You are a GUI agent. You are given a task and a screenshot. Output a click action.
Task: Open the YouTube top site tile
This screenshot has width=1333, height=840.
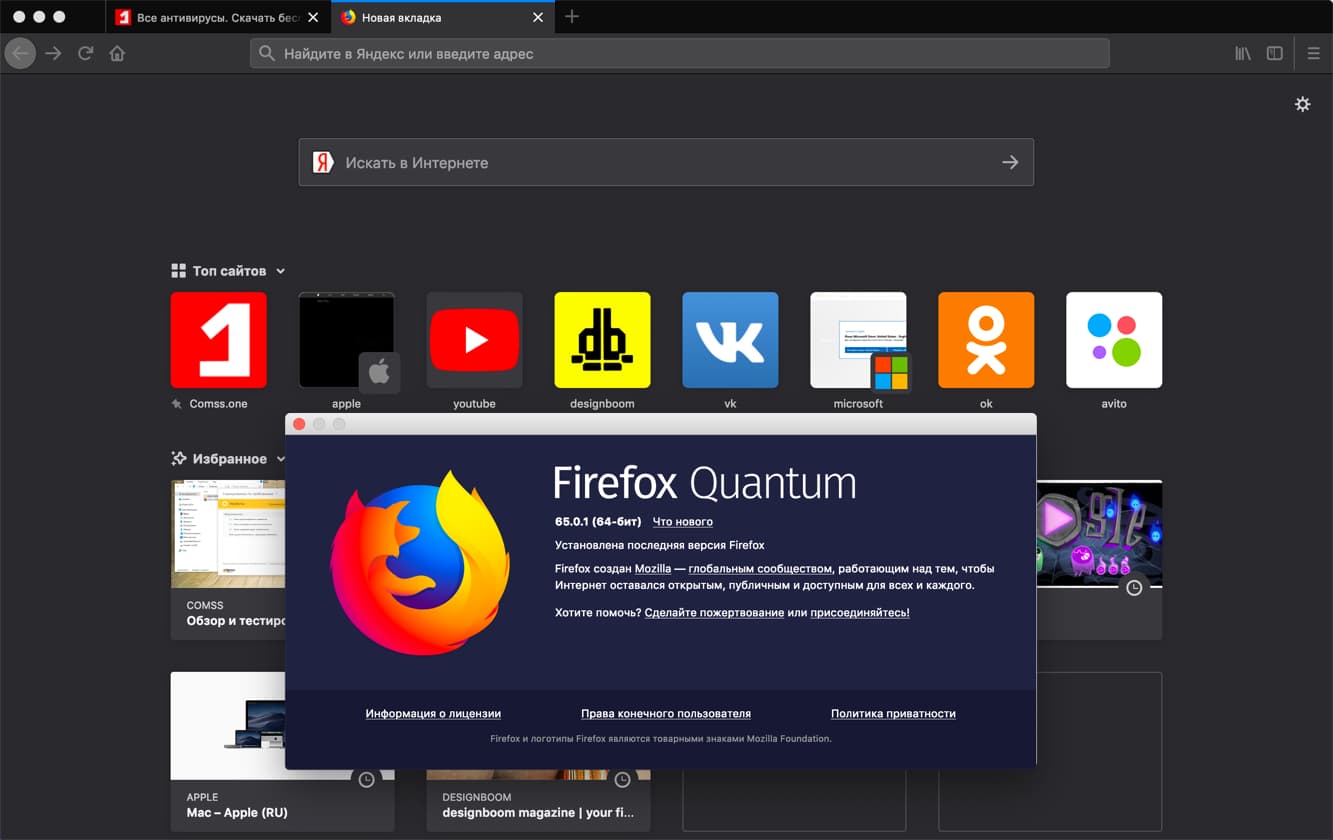(x=474, y=340)
